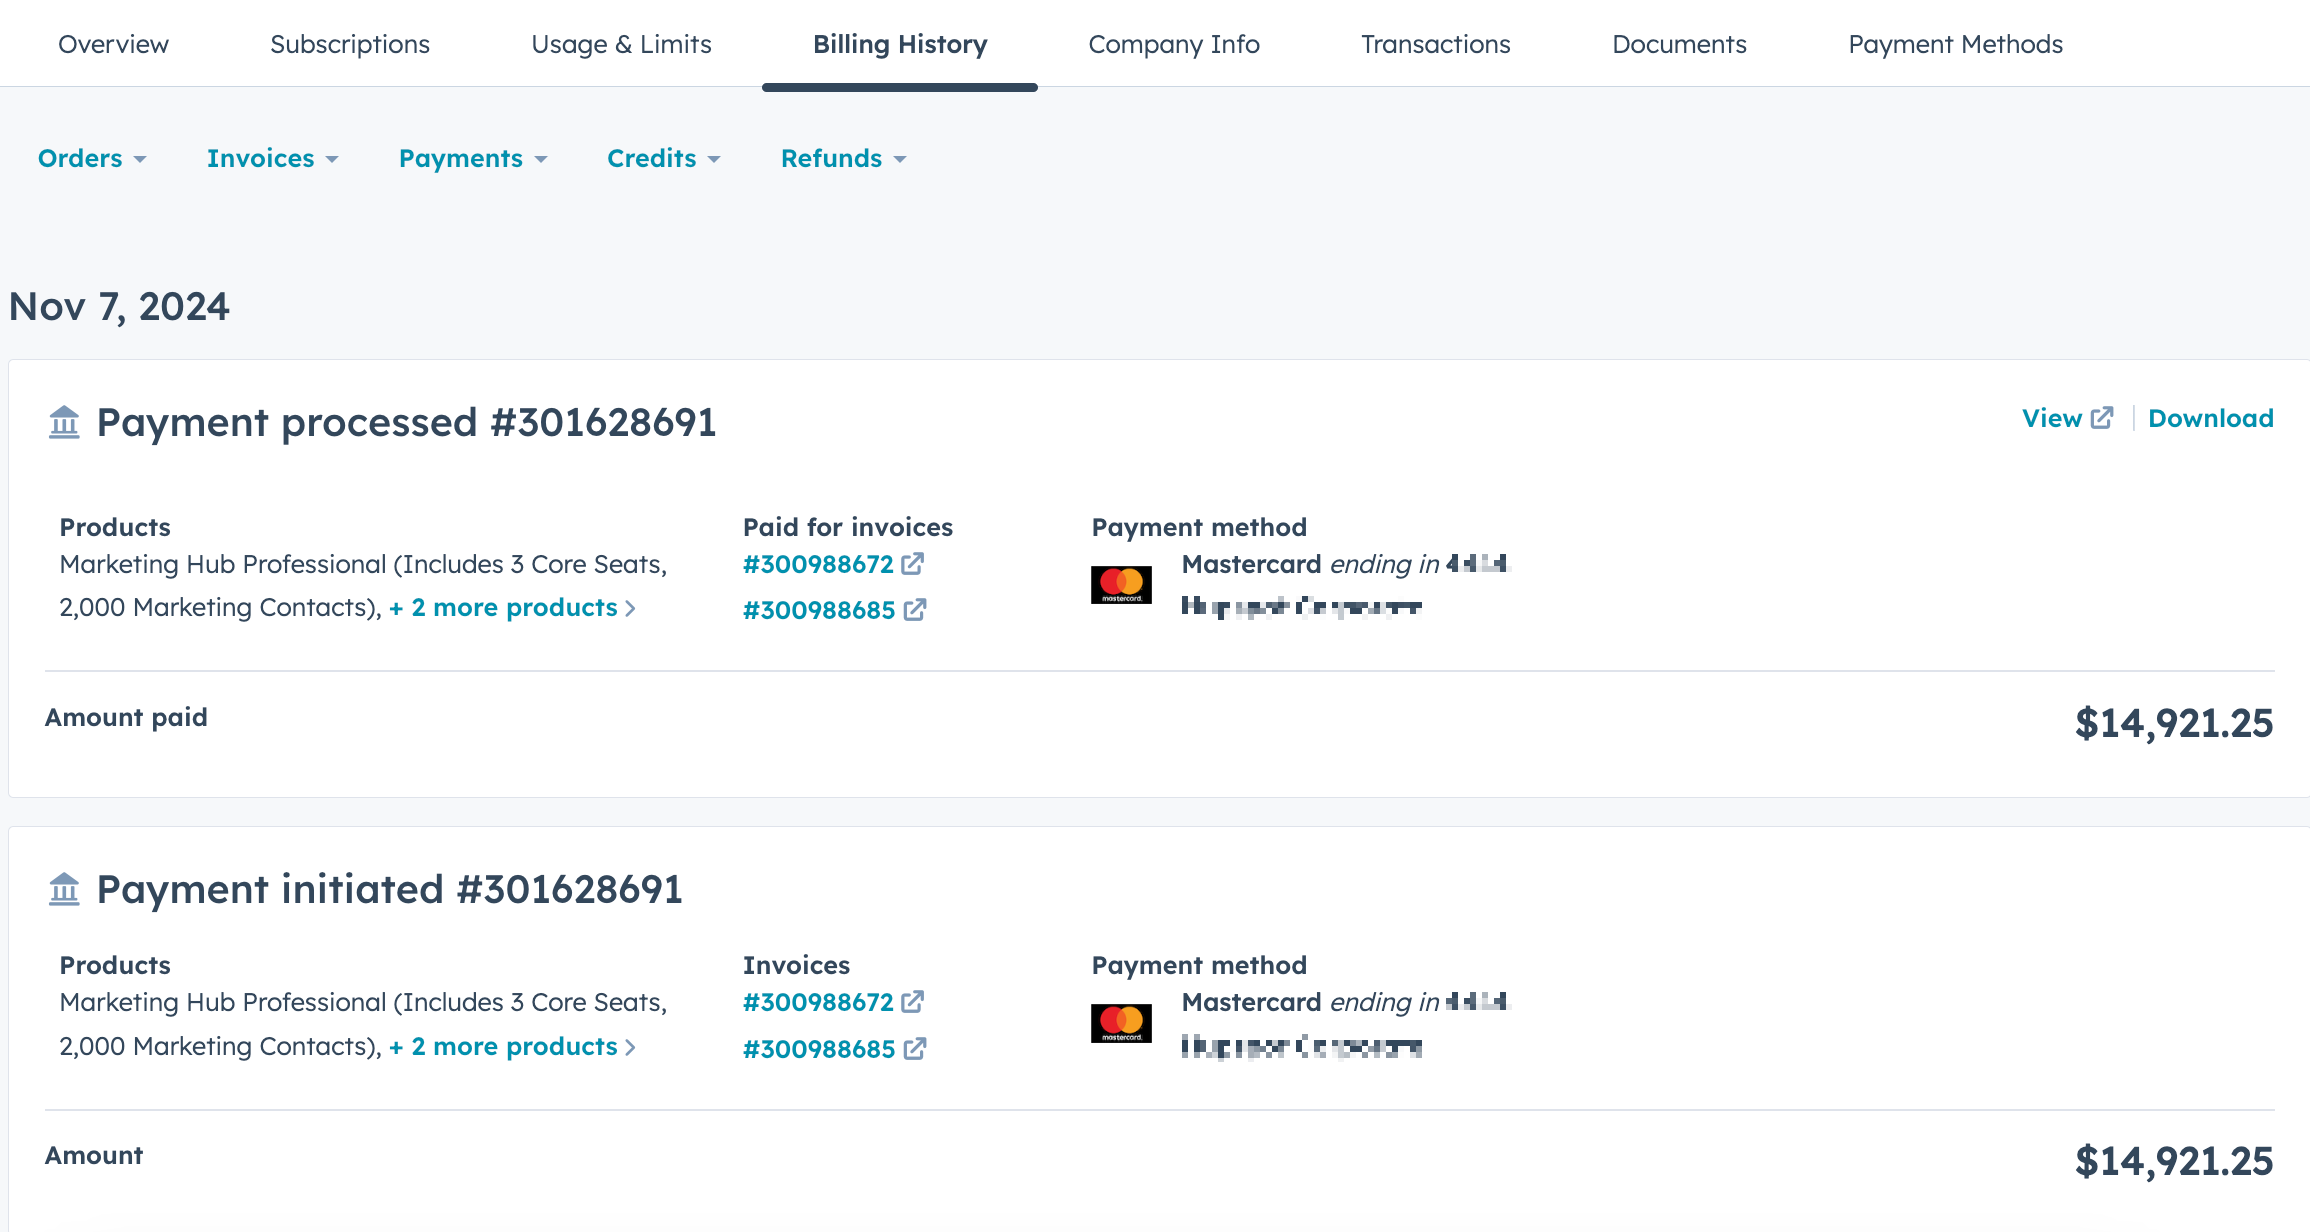This screenshot has height=1232, width=2310.
Task: Open the Payments filter dropdown
Action: [x=473, y=159]
